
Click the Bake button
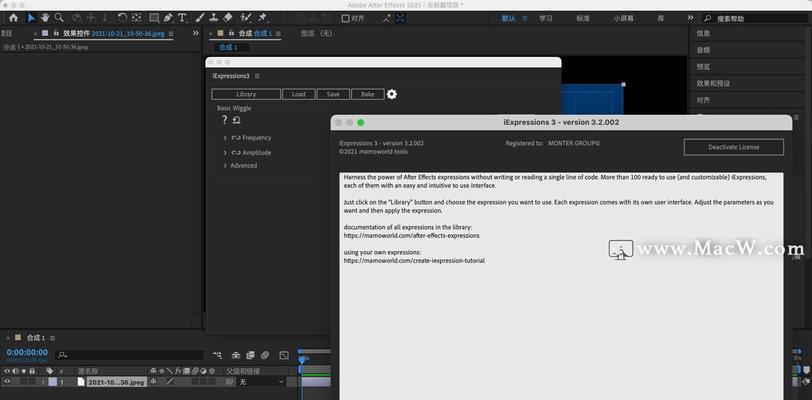(368, 94)
